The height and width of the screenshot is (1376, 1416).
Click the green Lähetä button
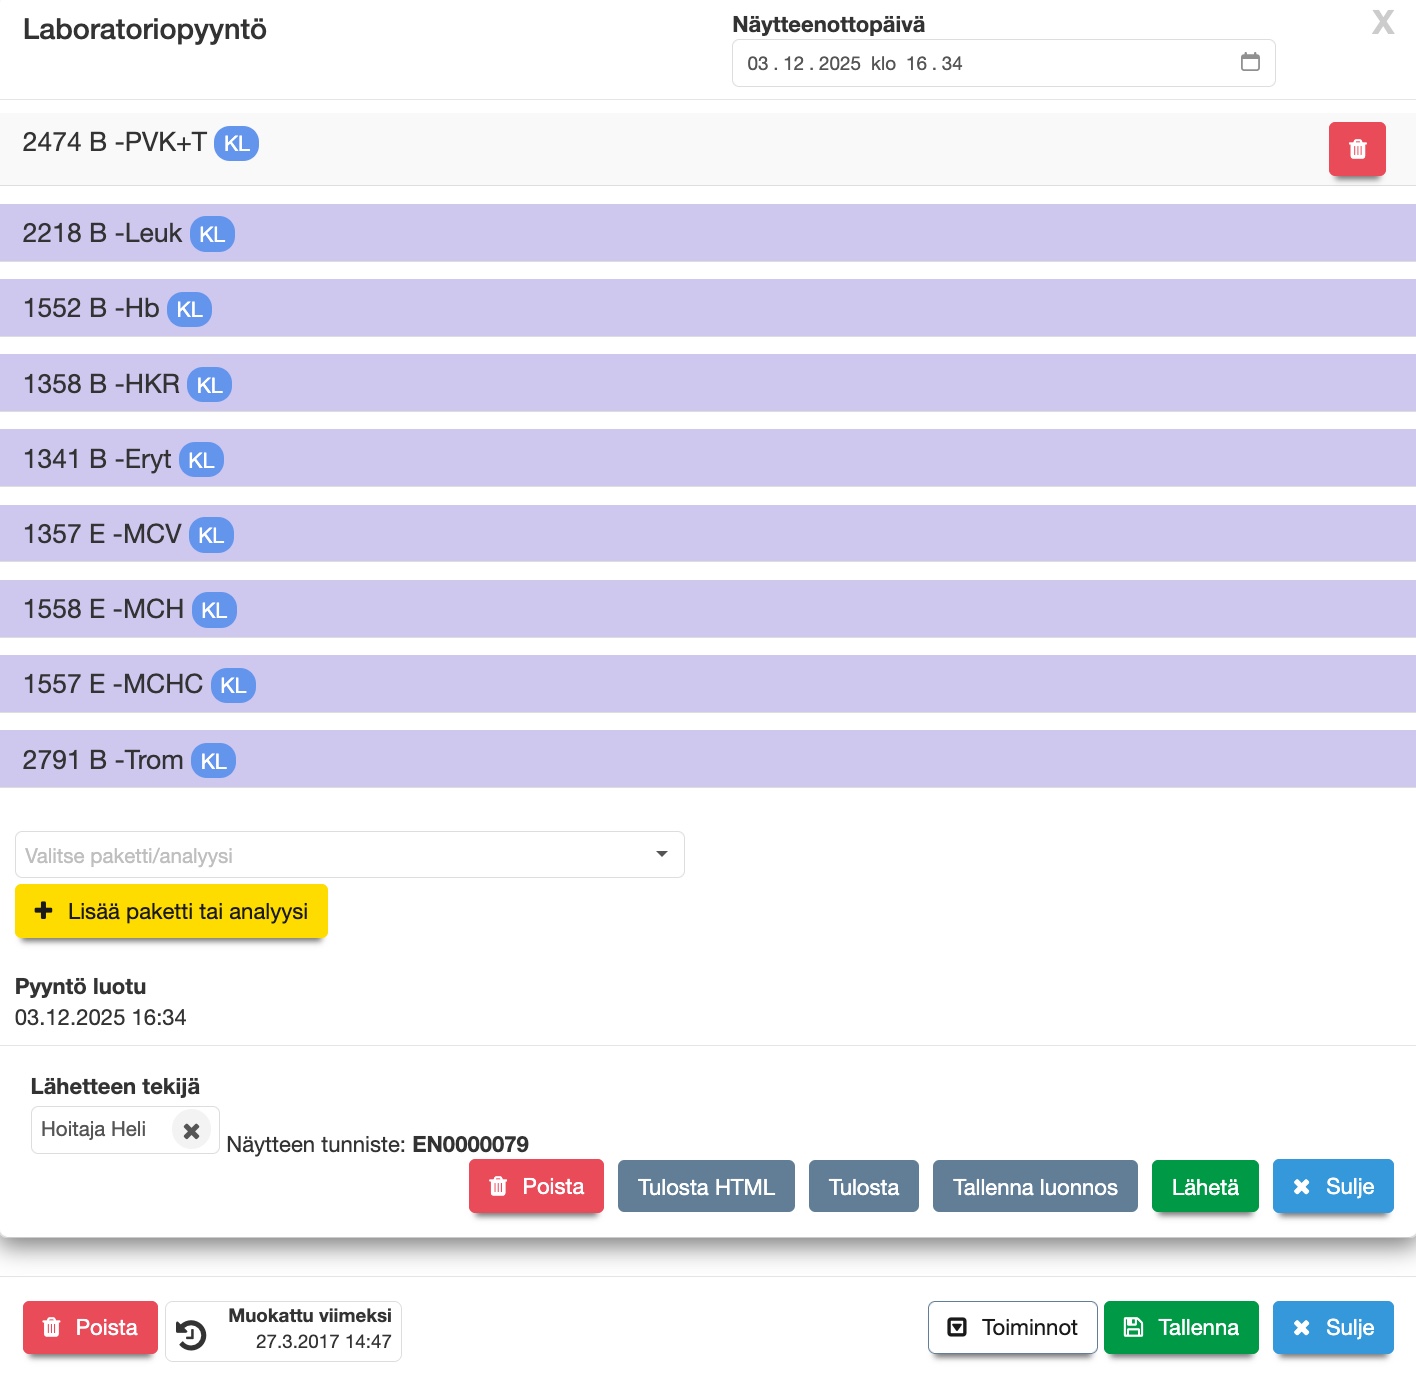tap(1204, 1187)
